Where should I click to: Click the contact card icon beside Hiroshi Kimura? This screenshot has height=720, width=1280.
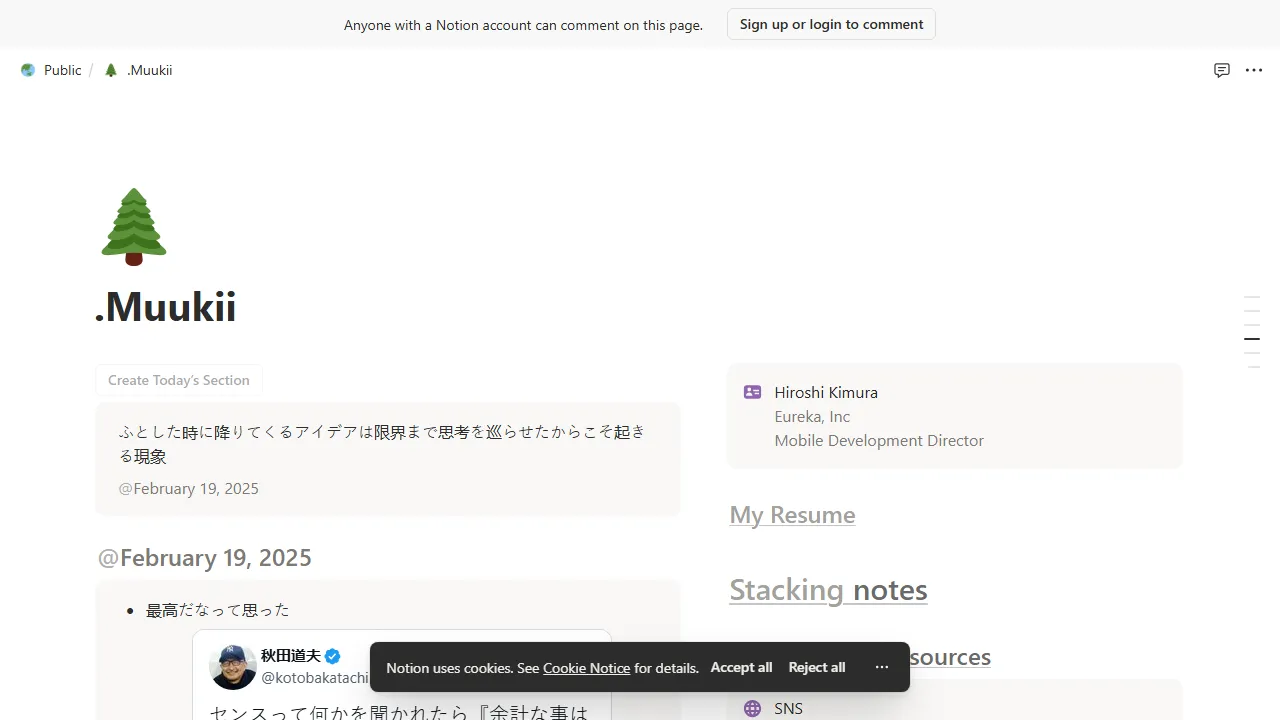coord(751,391)
